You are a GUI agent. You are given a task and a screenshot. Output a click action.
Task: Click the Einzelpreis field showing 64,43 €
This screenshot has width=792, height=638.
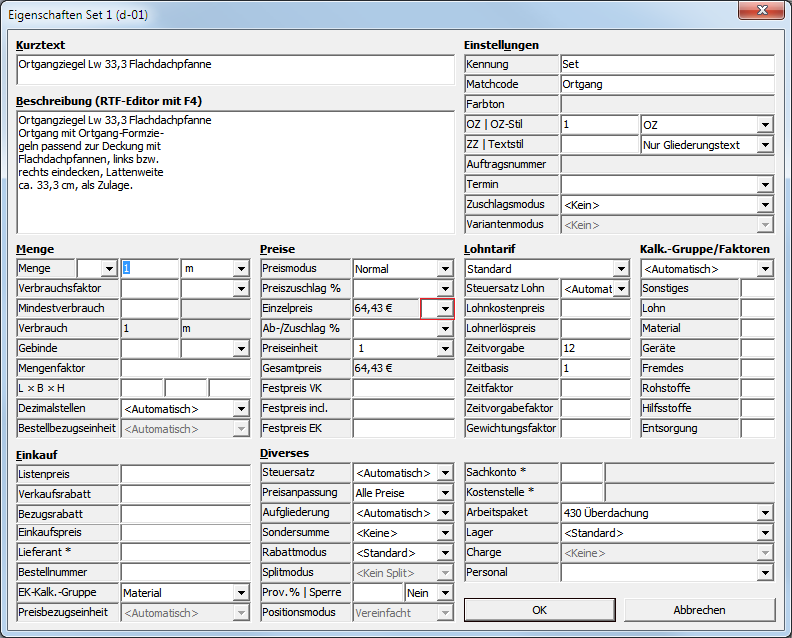(386, 309)
